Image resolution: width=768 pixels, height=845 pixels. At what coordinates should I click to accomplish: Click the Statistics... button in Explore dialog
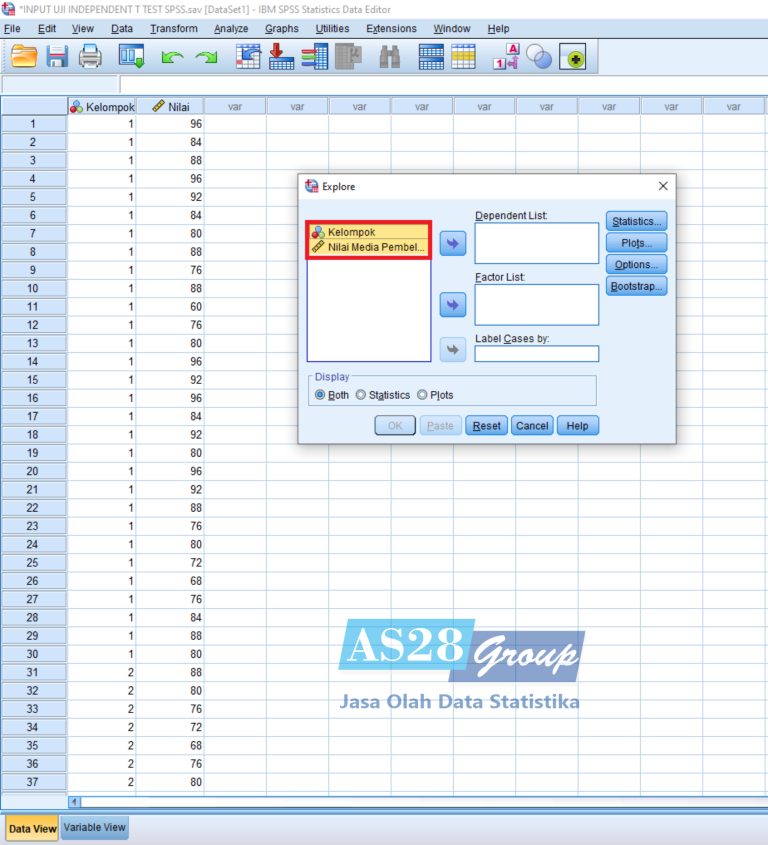636,221
